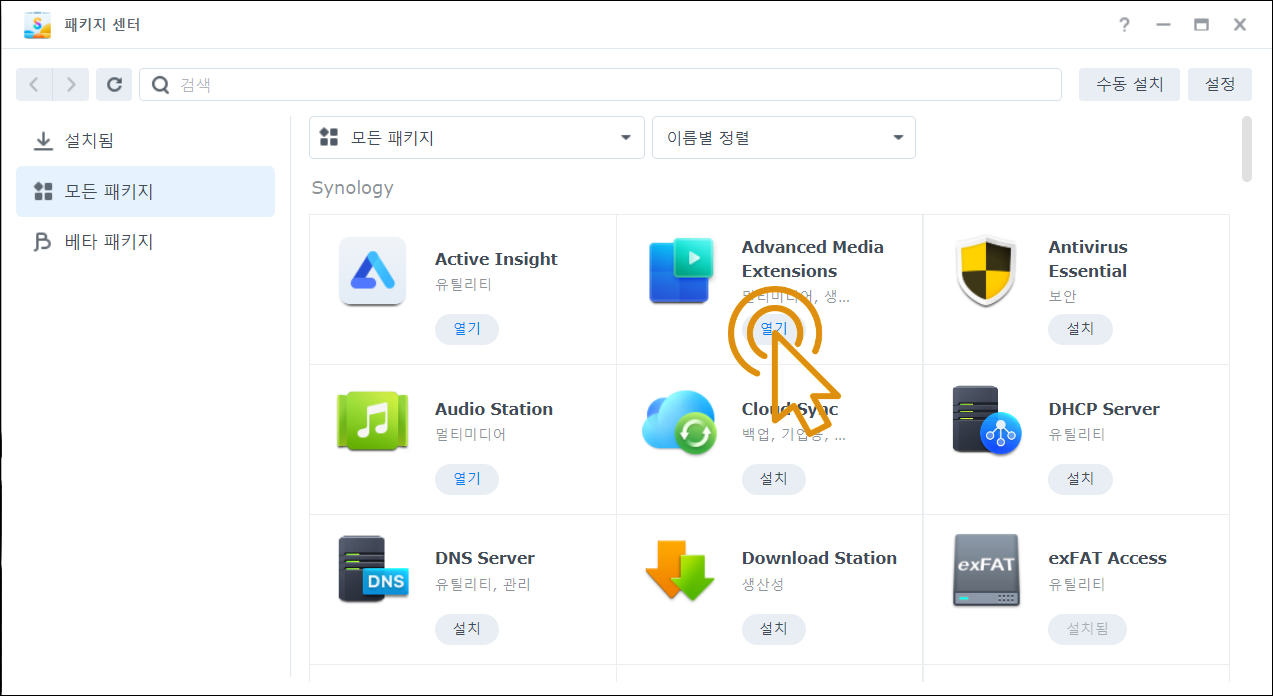
Task: Open help with the question mark icon
Action: (x=1125, y=25)
